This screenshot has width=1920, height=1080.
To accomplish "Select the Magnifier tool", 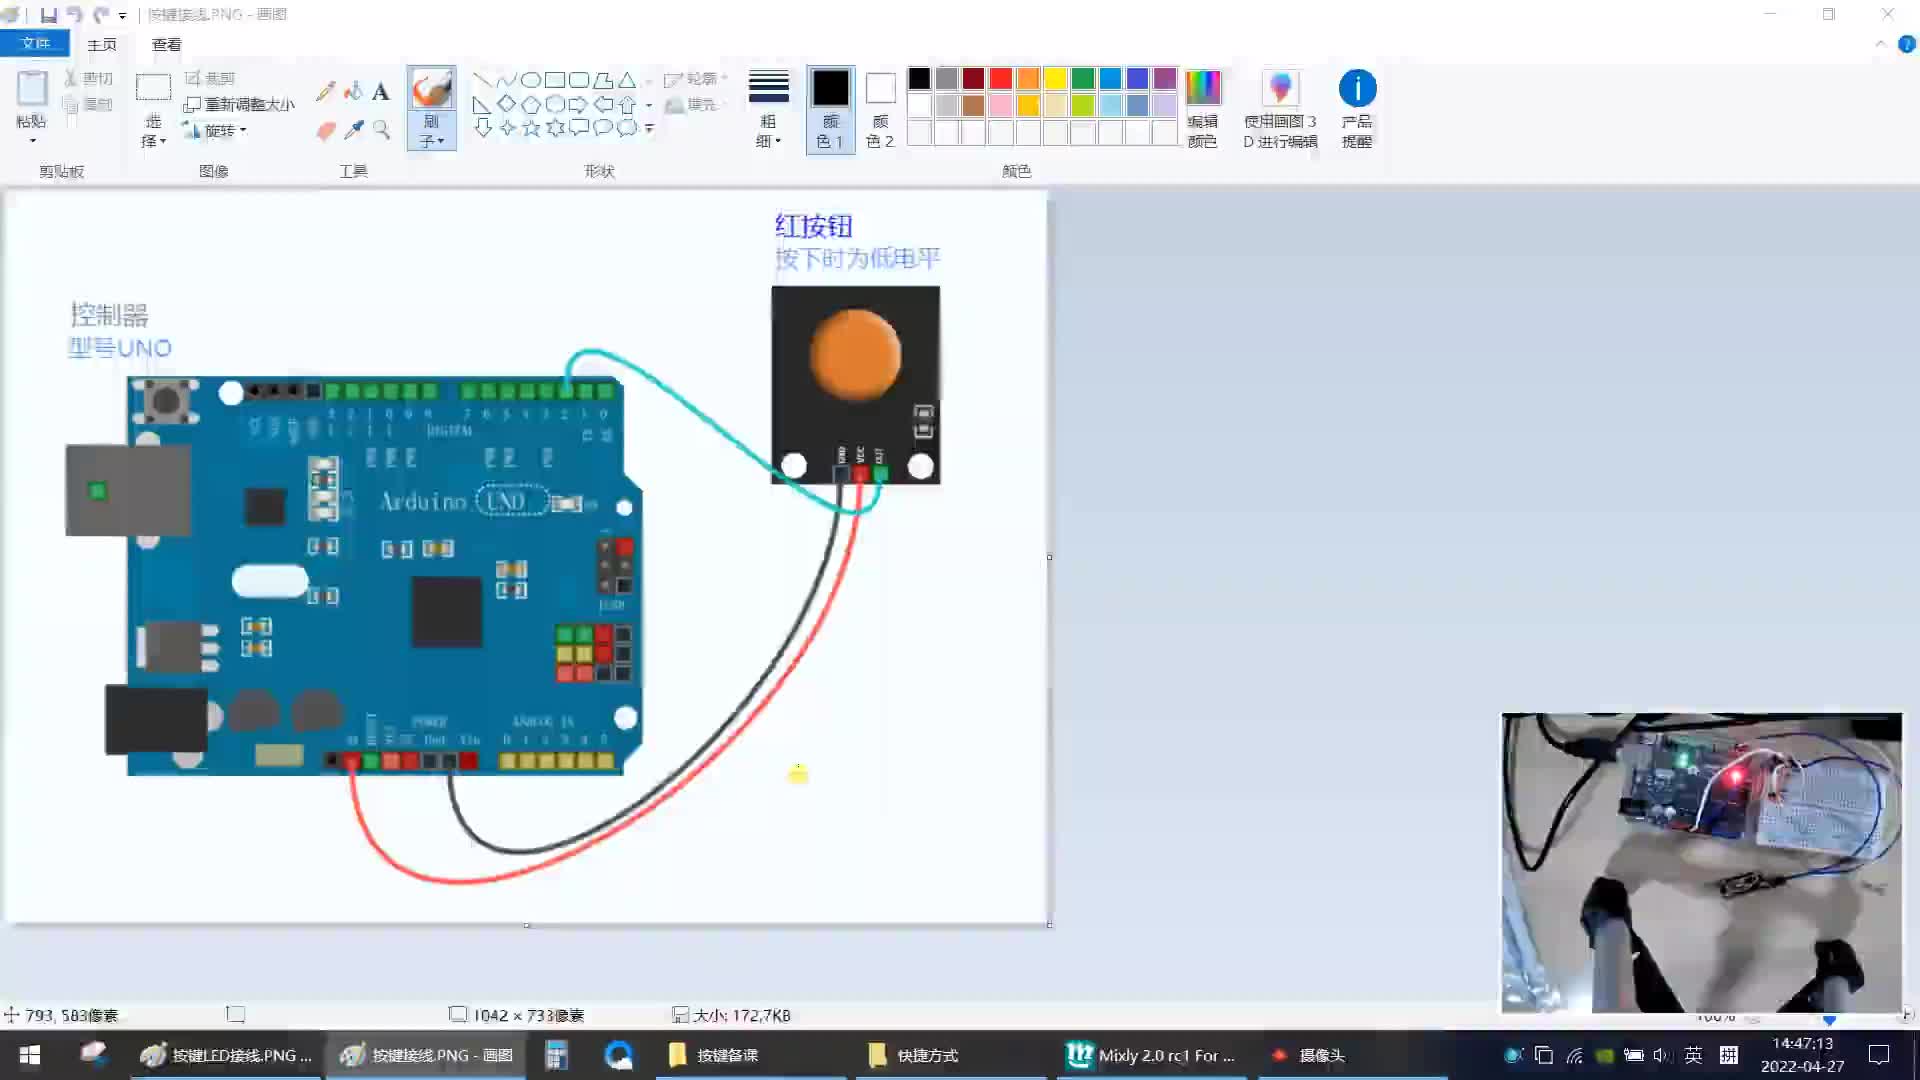I will tap(381, 130).
